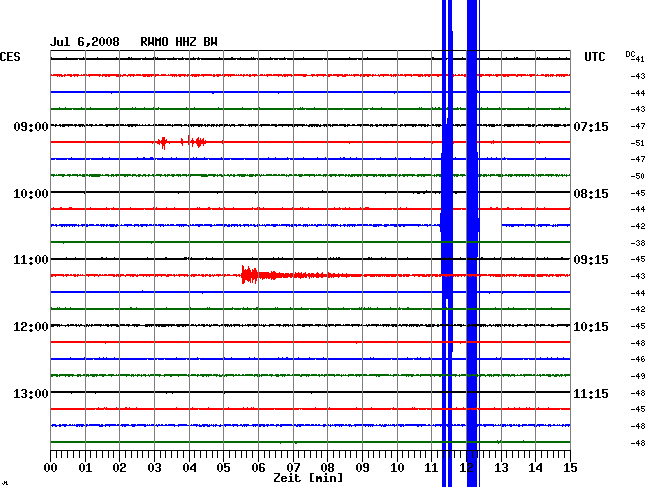Click the "UTC" column header
Image resolution: width=650 pixels, height=494 pixels.
[594, 57]
